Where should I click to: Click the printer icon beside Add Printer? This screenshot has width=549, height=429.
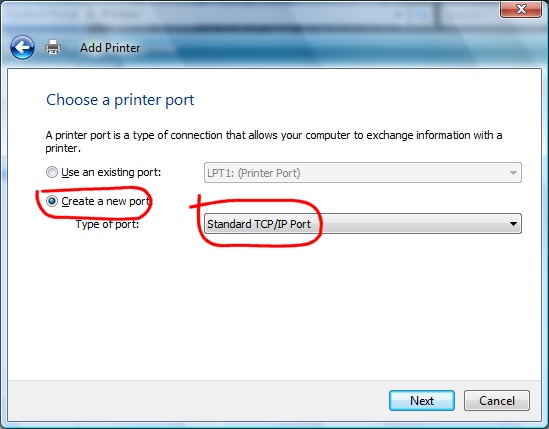click(53, 47)
